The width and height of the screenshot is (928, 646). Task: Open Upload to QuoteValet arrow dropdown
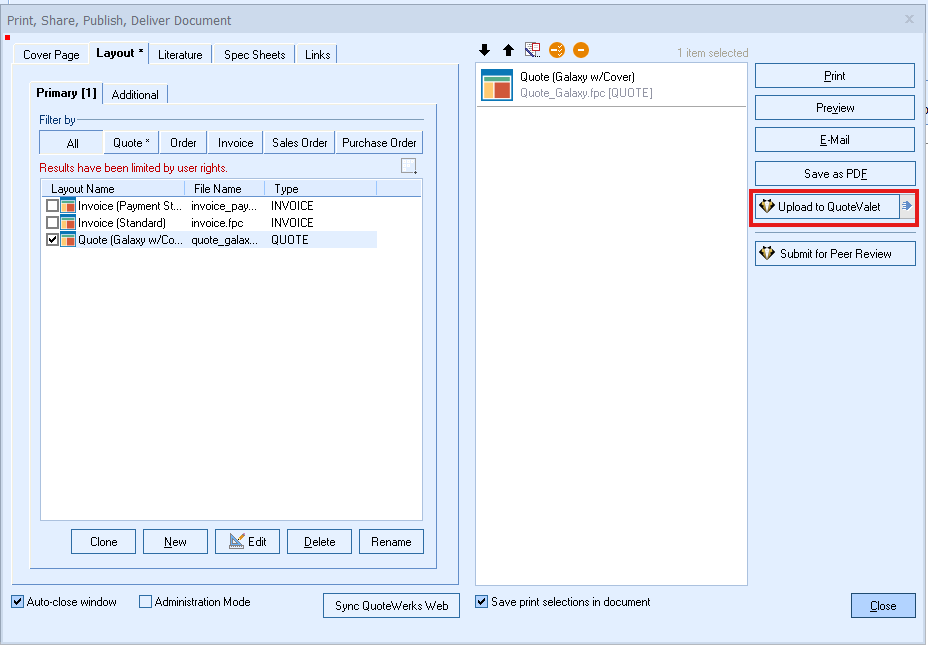[907, 206]
